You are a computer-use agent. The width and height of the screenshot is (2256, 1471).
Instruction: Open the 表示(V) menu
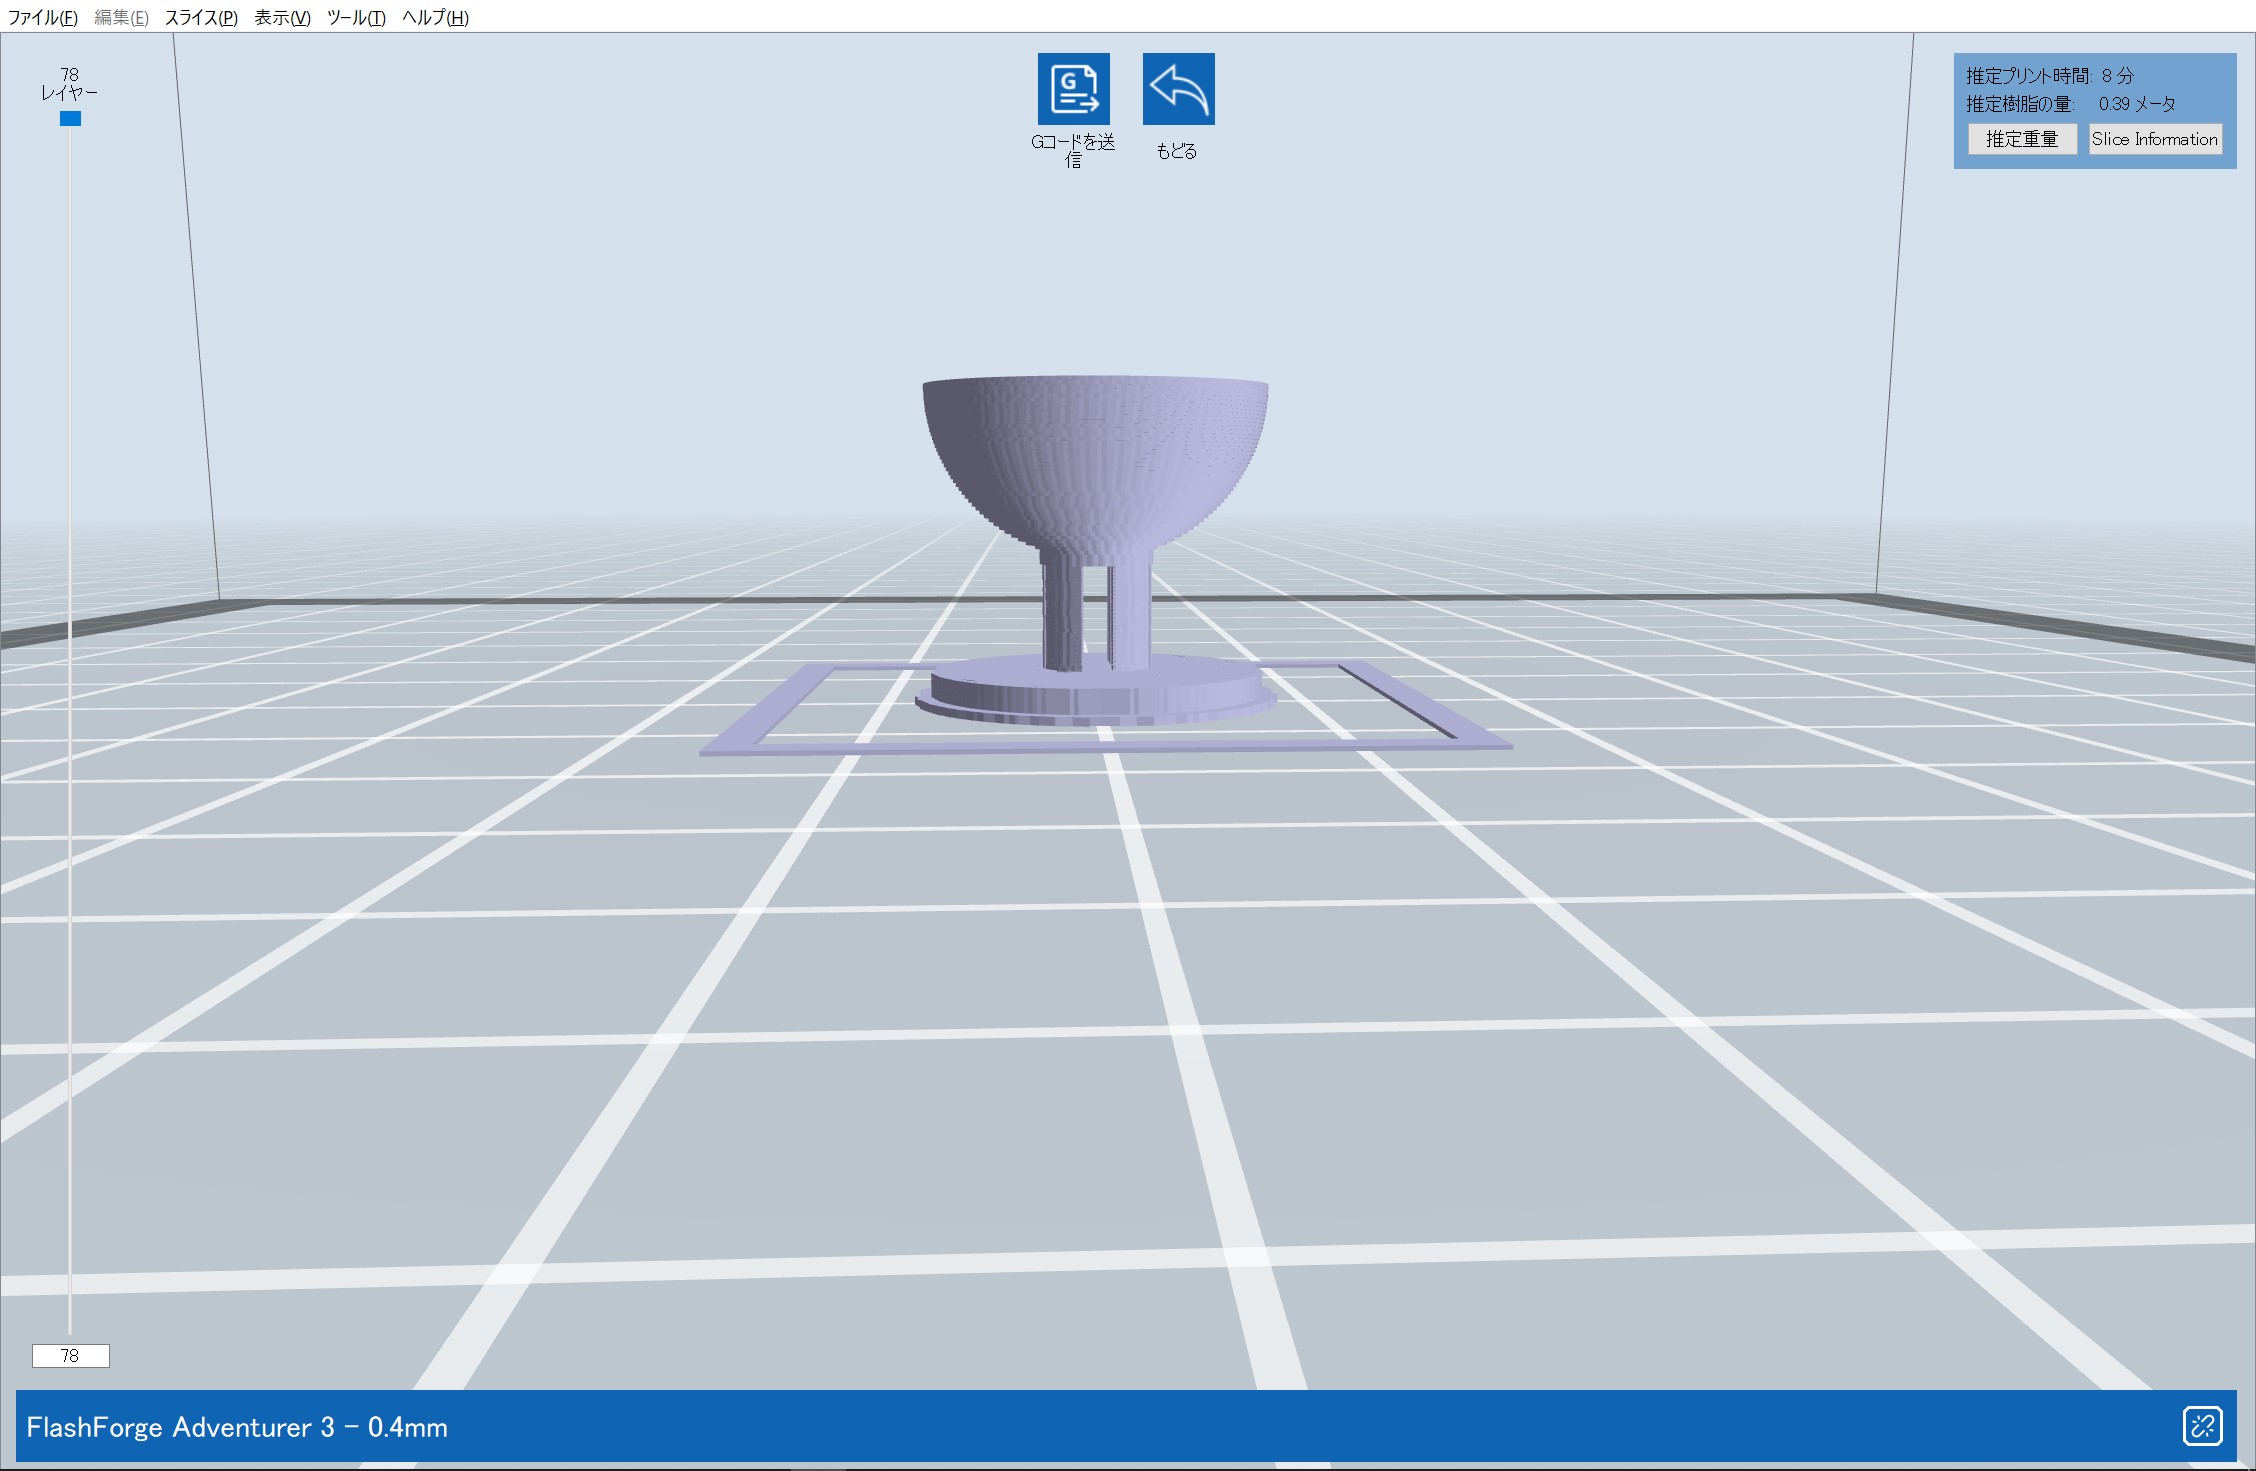tap(282, 17)
